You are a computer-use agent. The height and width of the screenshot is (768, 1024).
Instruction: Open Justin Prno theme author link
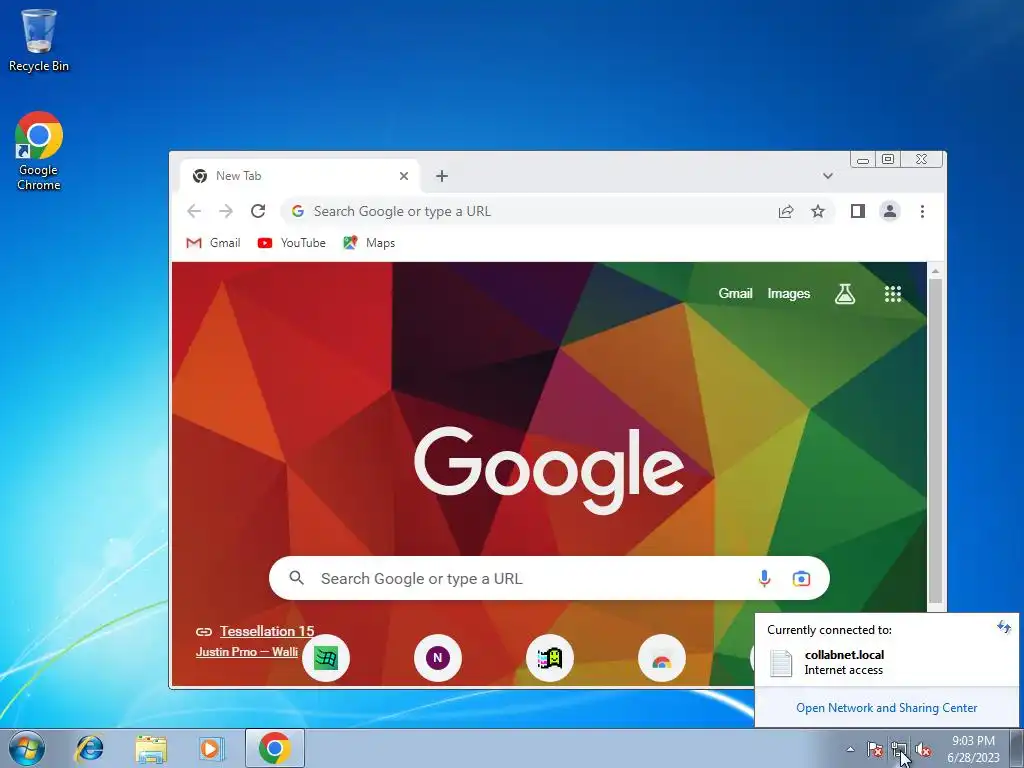[247, 652]
